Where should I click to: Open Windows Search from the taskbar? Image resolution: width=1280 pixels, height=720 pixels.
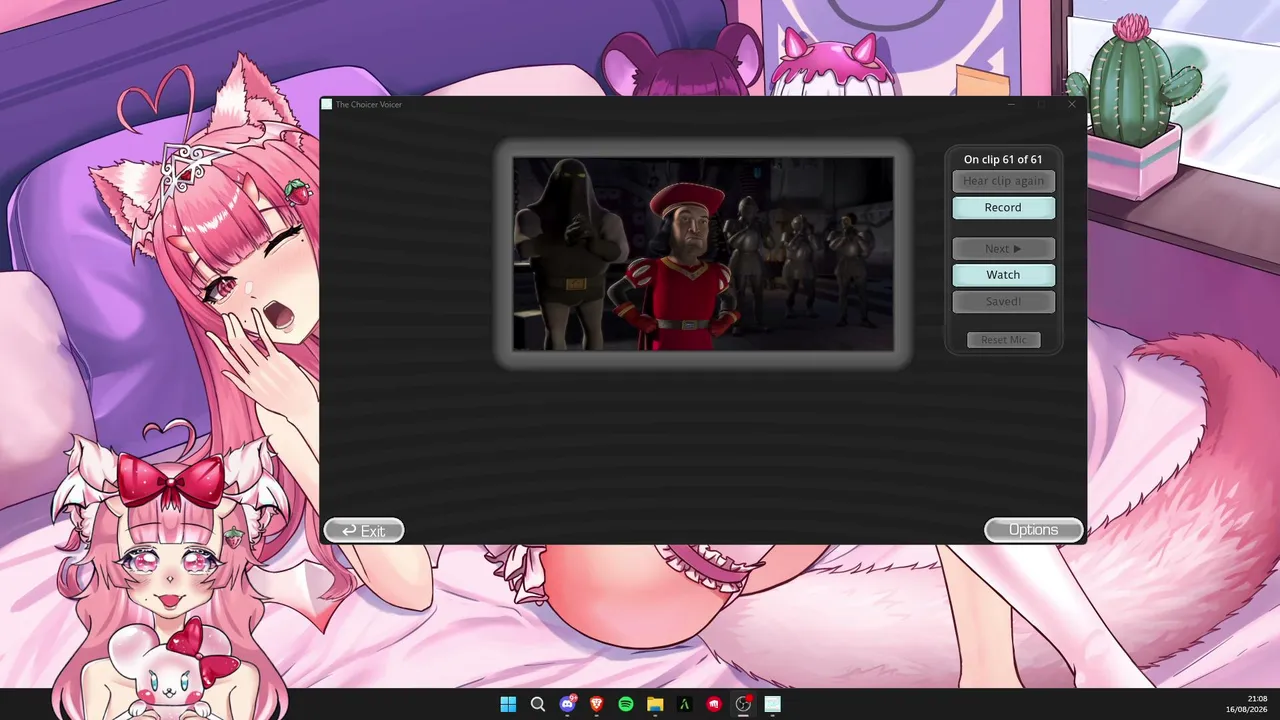pos(538,704)
